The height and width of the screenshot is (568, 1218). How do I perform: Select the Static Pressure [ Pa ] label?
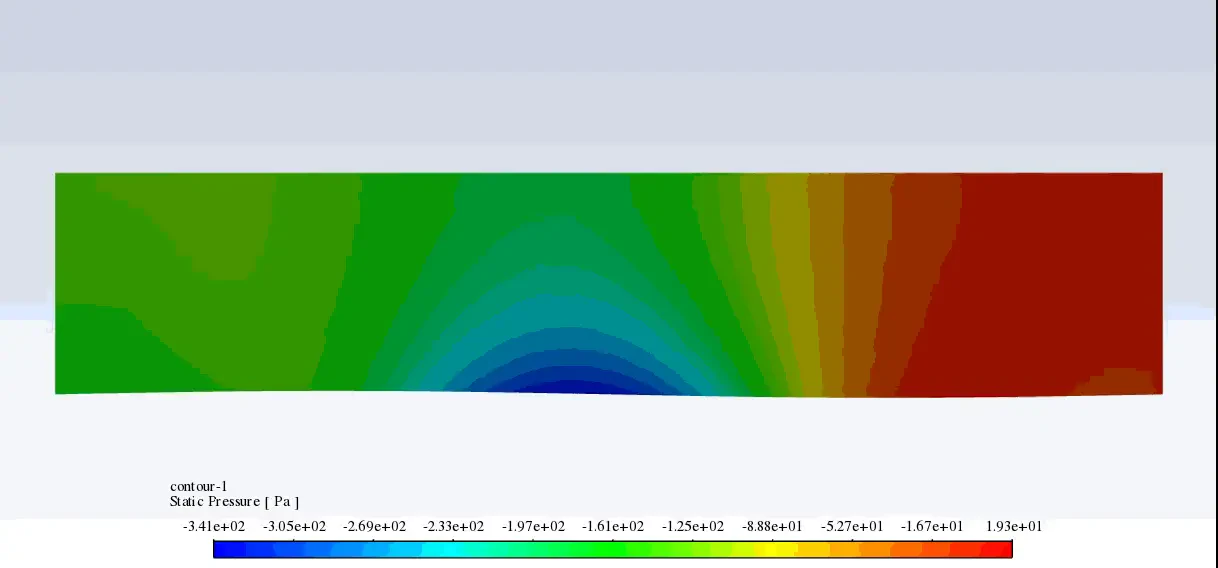[234, 501]
